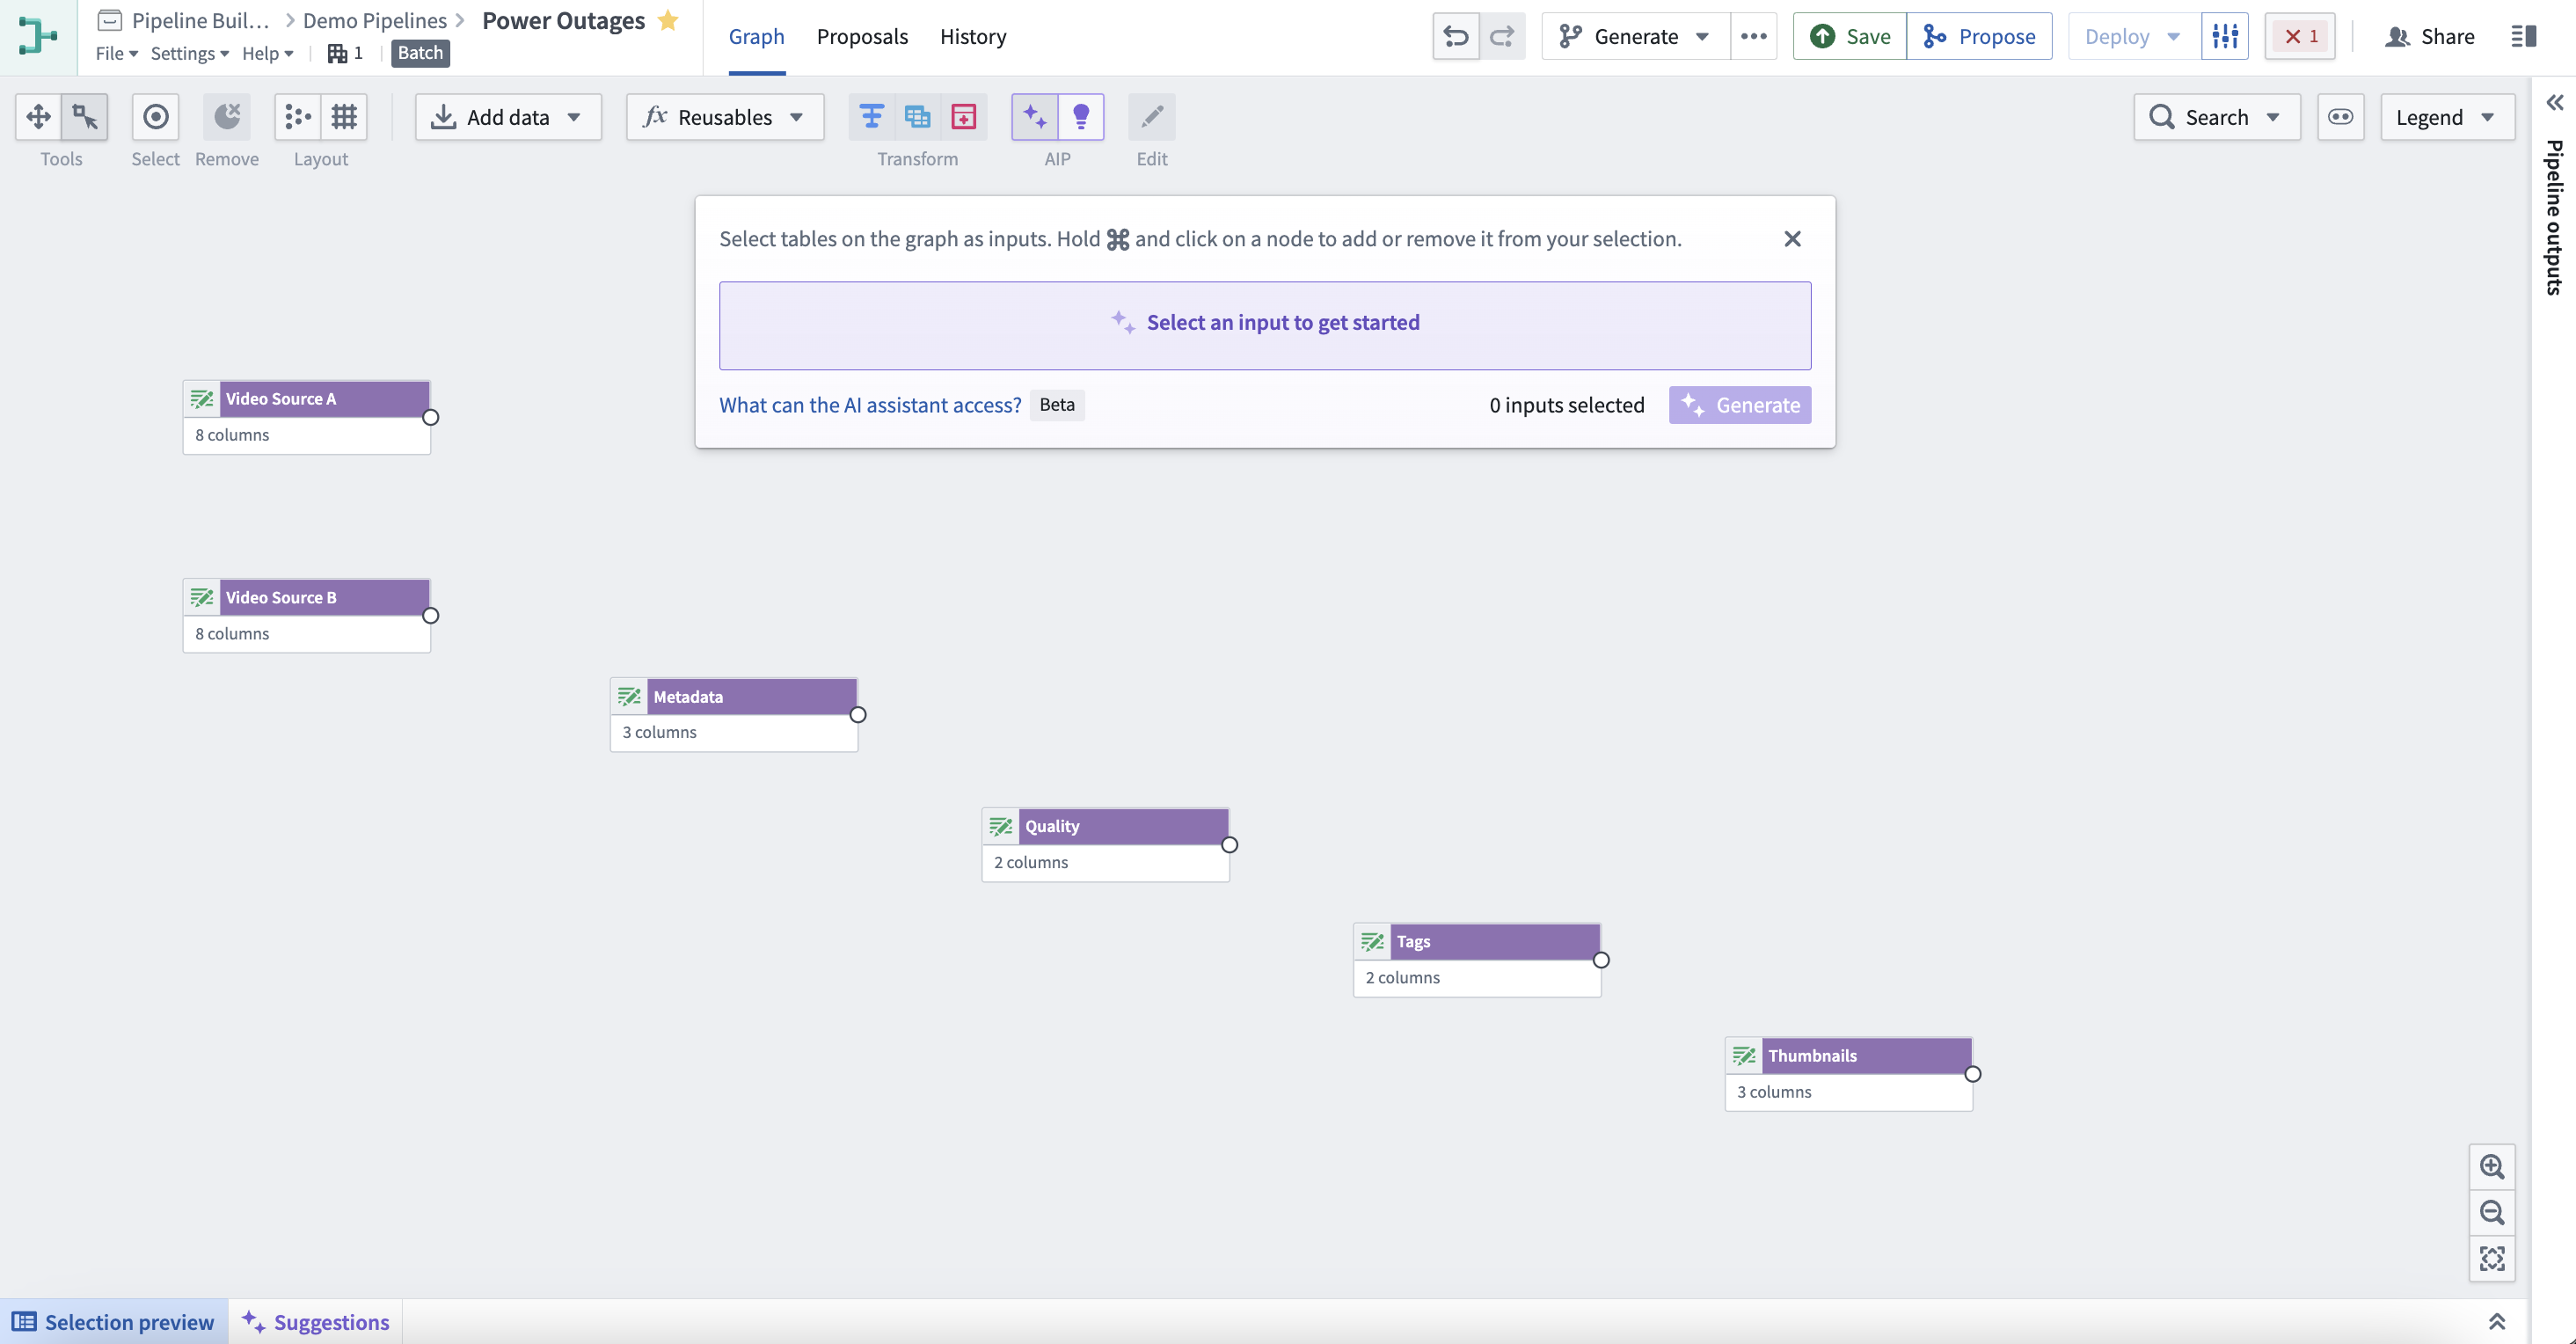Select the Video Source A node

click(x=307, y=417)
